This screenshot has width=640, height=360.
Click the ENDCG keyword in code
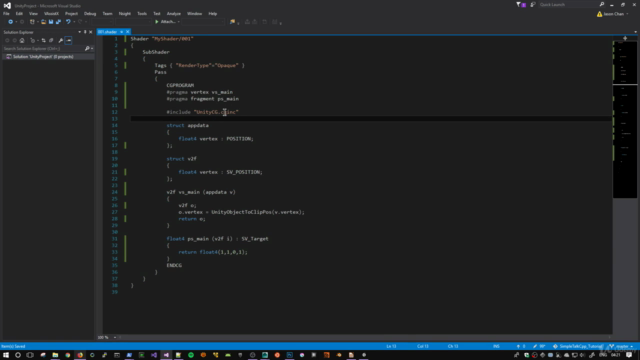pos(174,265)
